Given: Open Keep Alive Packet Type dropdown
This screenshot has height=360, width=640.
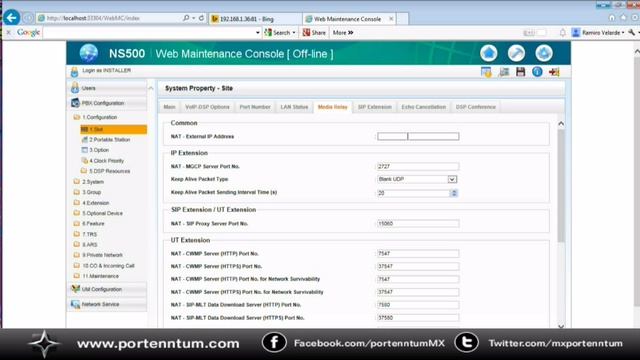Looking at the screenshot, I should [452, 179].
